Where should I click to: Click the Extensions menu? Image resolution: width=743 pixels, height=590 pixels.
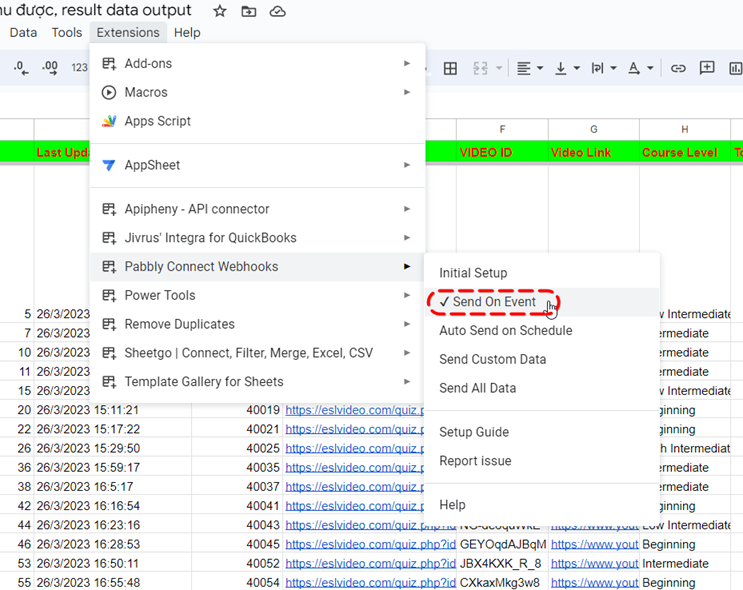click(x=128, y=32)
